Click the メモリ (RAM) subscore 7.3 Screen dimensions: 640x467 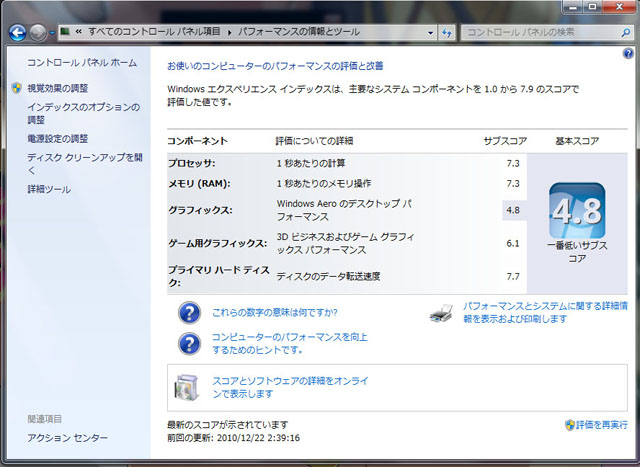(513, 183)
